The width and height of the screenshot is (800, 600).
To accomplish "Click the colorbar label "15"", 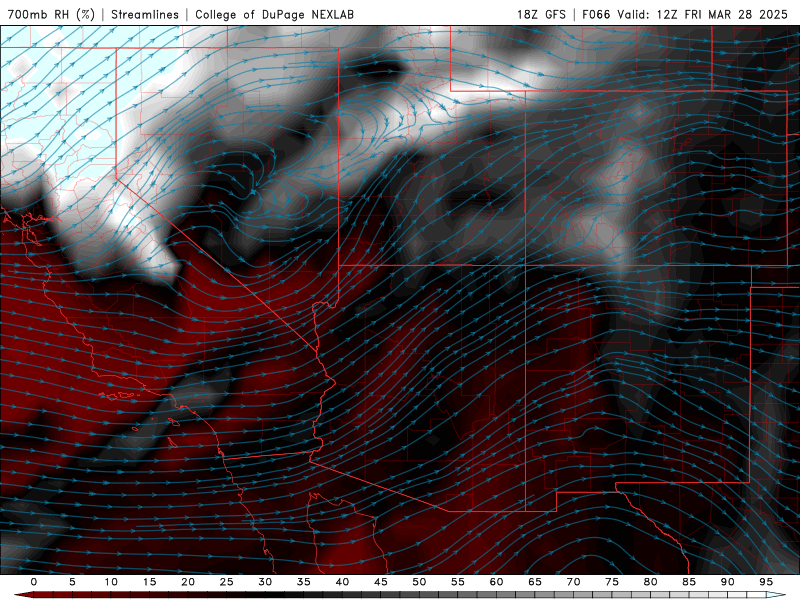I will point(149,582).
